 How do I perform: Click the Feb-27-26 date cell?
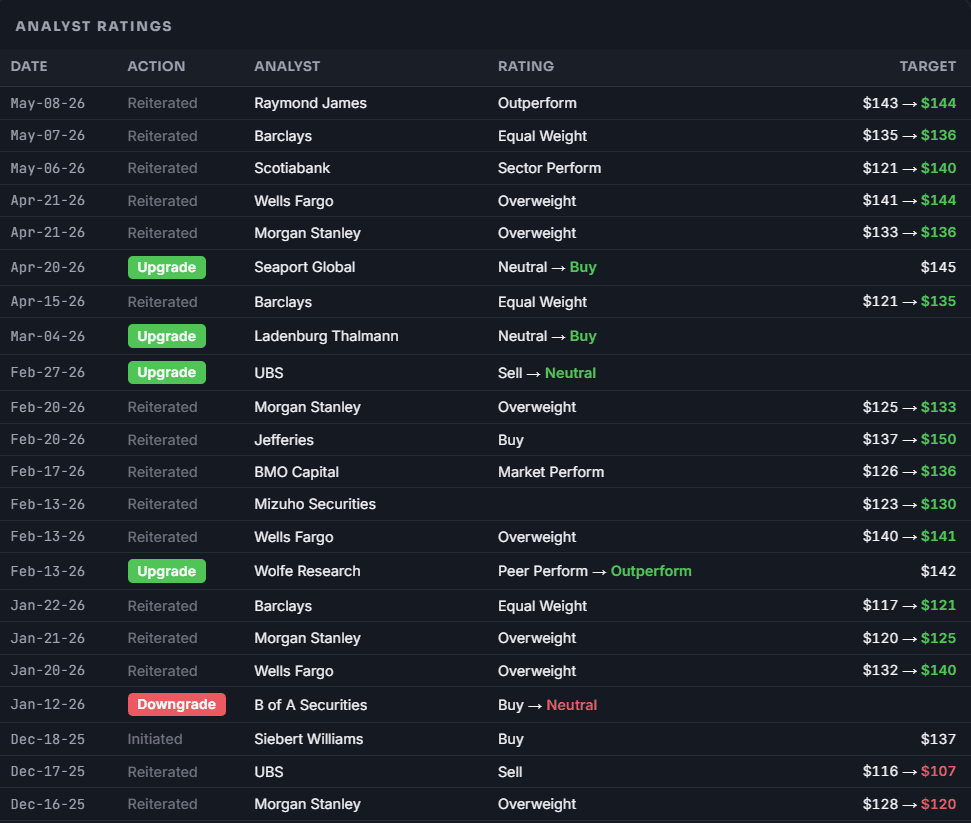48,373
